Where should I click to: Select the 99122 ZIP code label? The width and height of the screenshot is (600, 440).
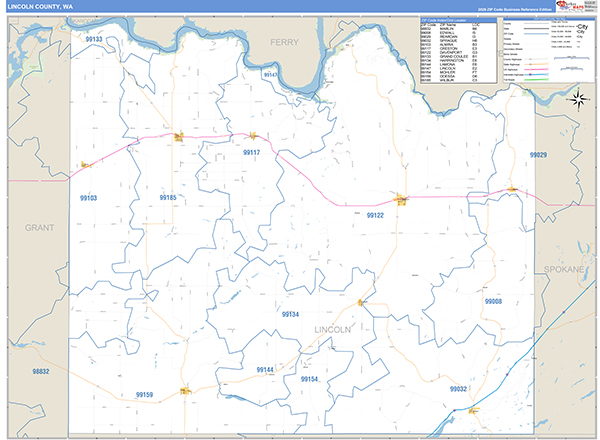point(375,215)
